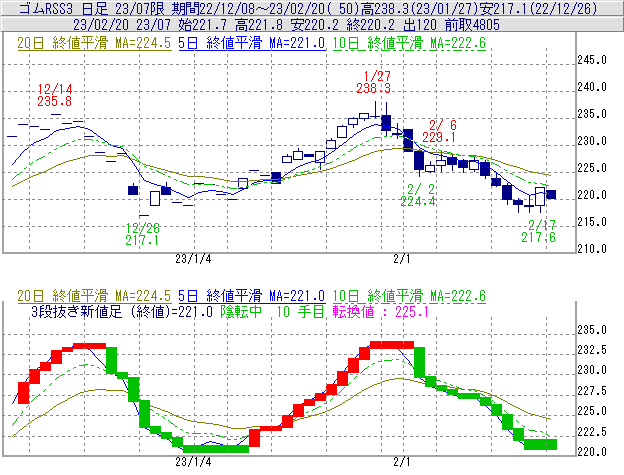Click the red top block near 2/1
Image resolution: width=624 pixels, height=475 pixels.
coord(392,345)
